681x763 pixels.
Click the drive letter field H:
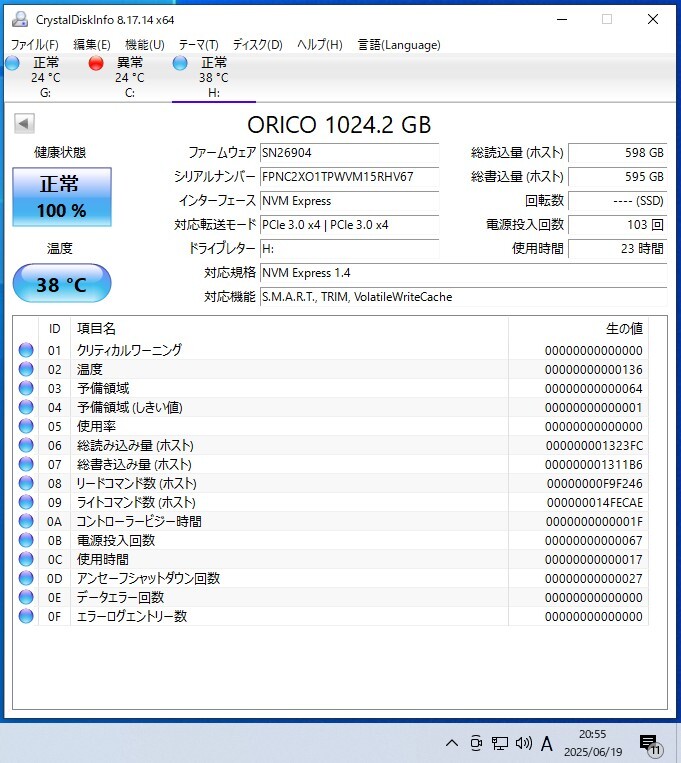tap(349, 249)
